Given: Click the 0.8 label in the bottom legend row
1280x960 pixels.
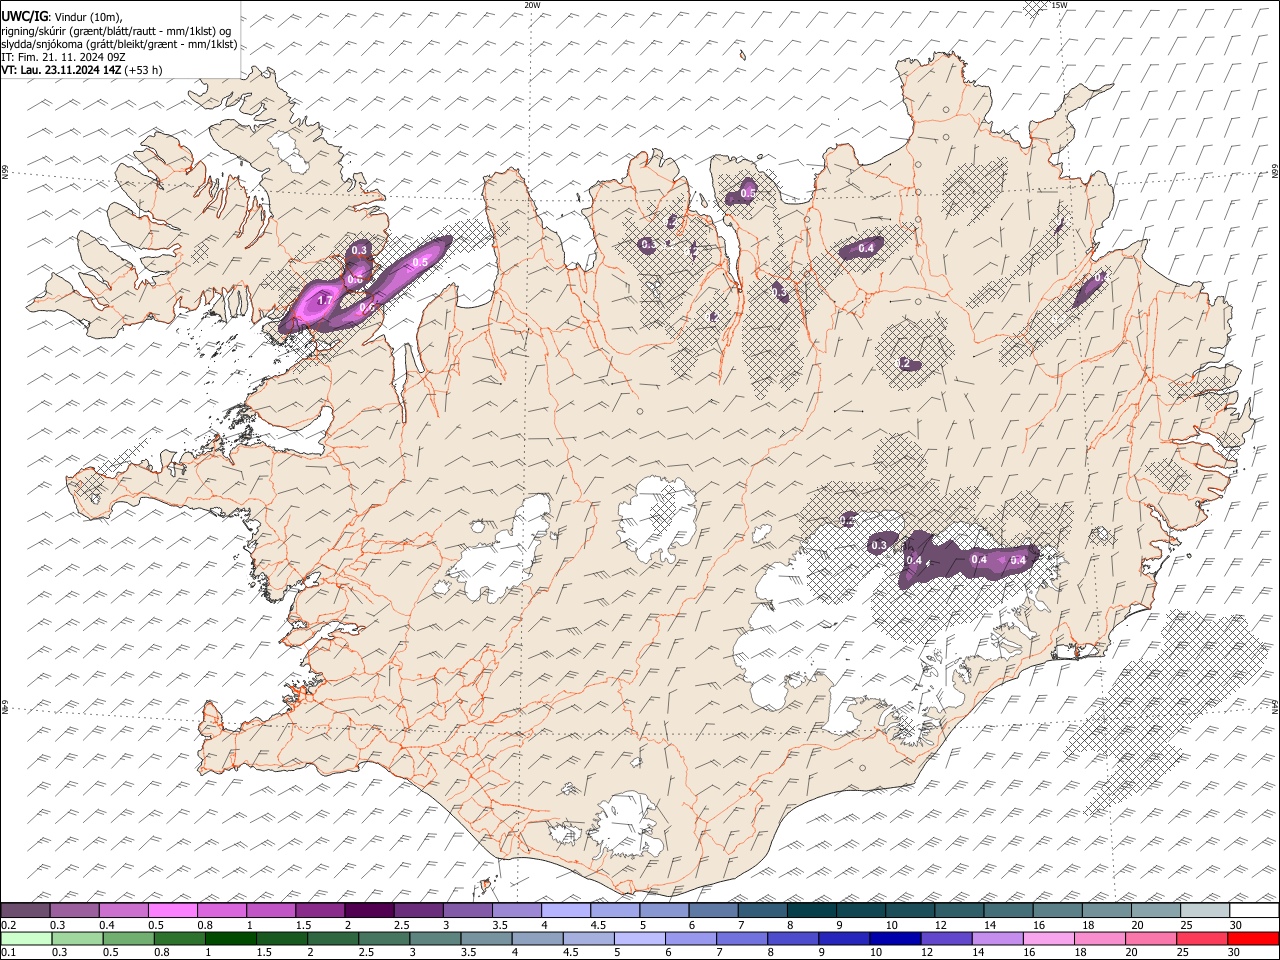Looking at the screenshot, I should coord(161,952).
